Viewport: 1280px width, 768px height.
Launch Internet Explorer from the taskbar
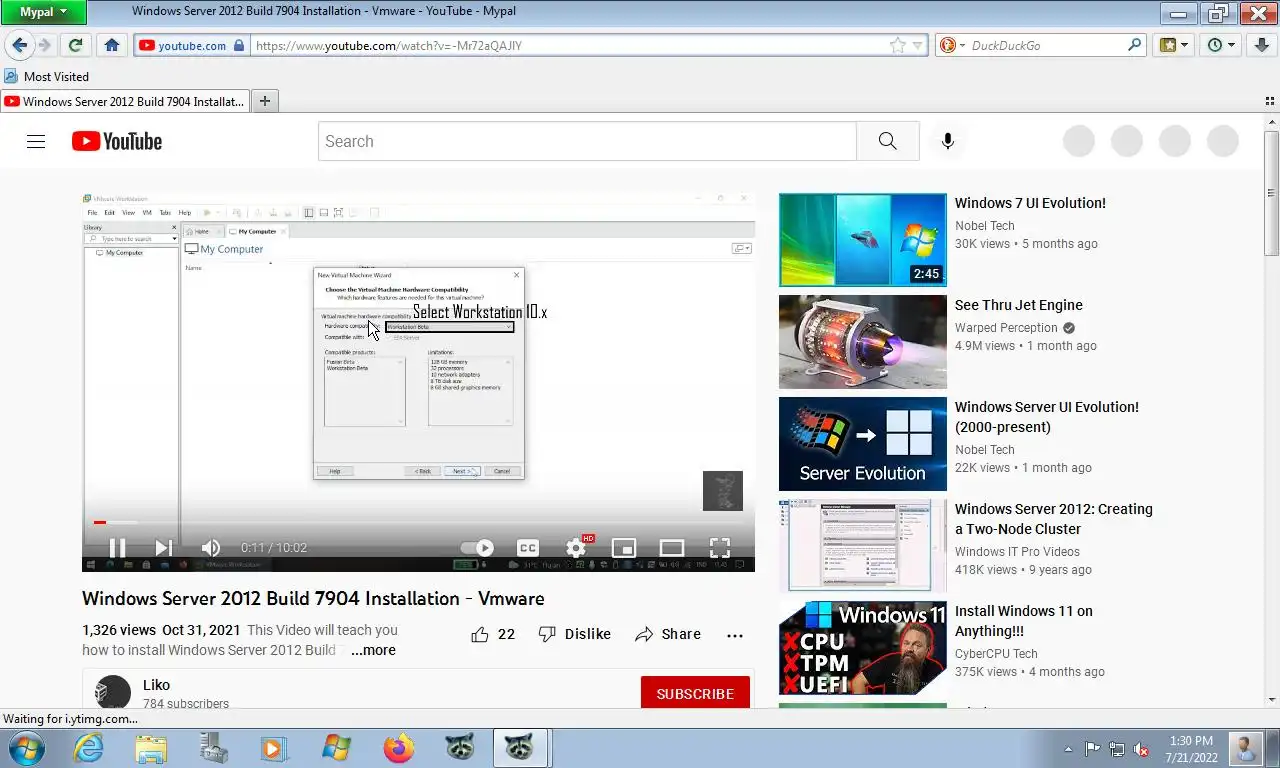89,748
